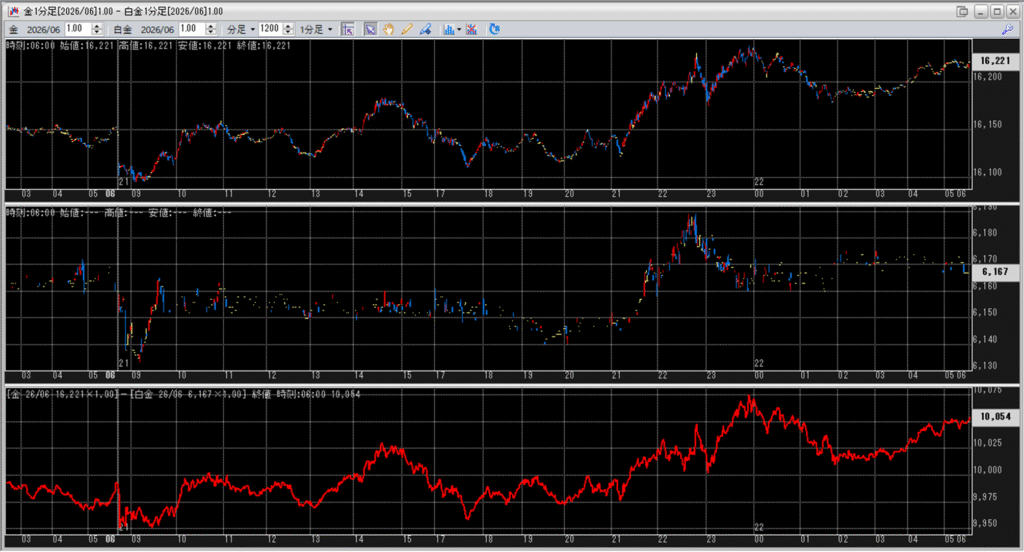The height and width of the screenshot is (552, 1024).
Task: Open the 分足 chart type dropdown
Action: point(241,29)
